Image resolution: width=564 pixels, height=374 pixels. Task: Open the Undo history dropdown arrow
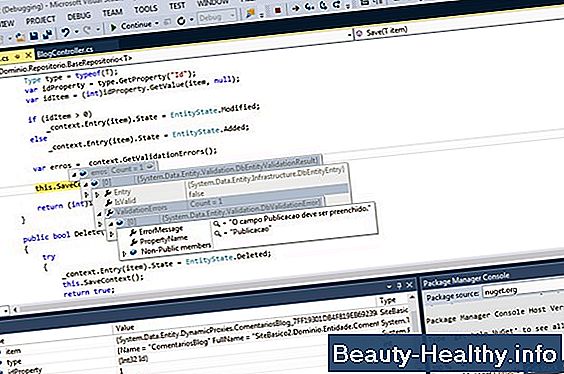pyautogui.click(x=76, y=32)
